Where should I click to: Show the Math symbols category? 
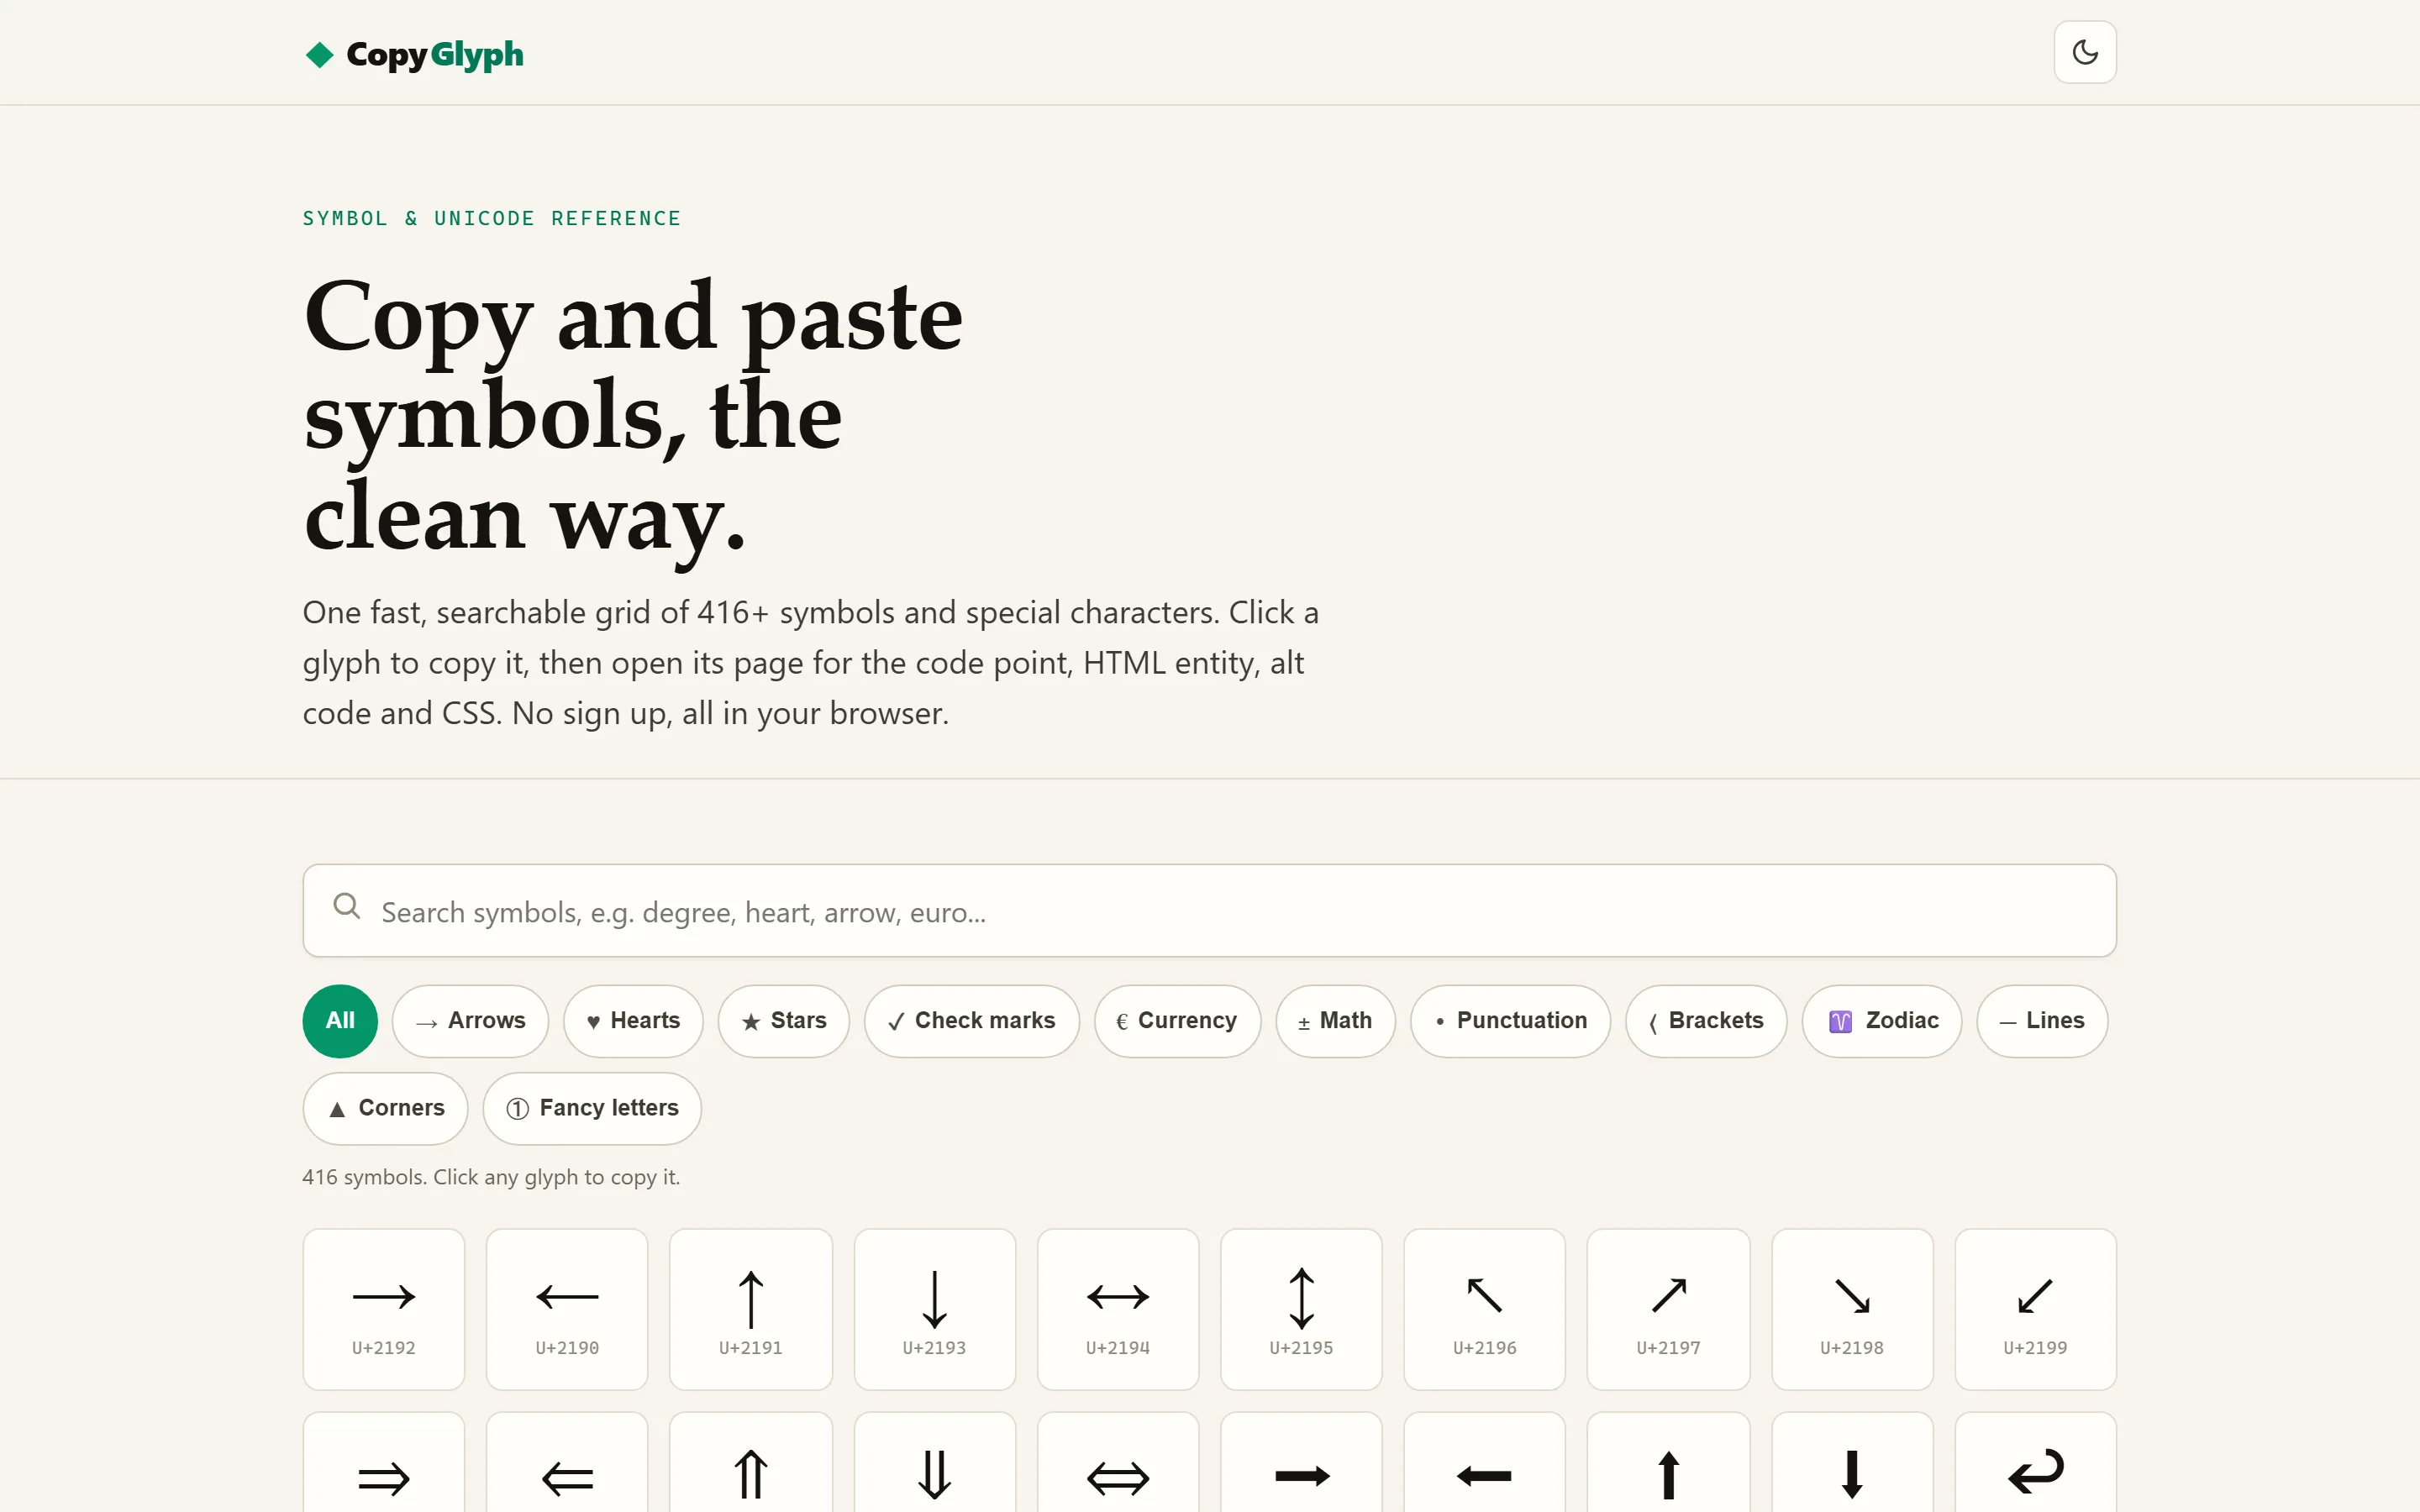1335,1020
